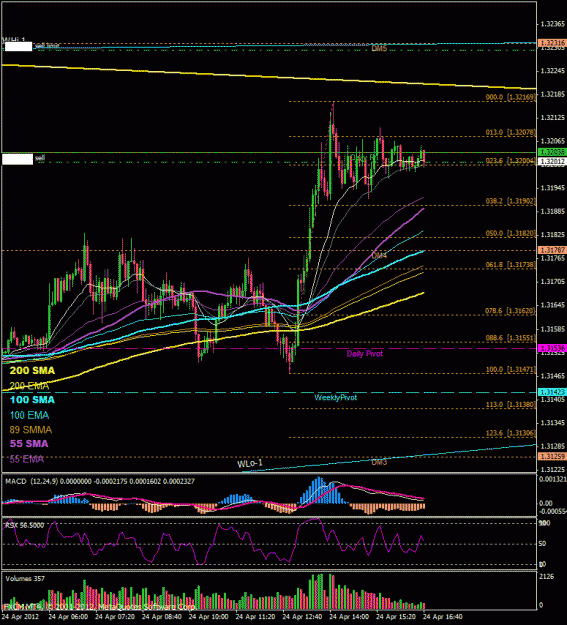567x625 pixels.
Task: Click the WeeklyPivot line label
Action: click(335, 397)
